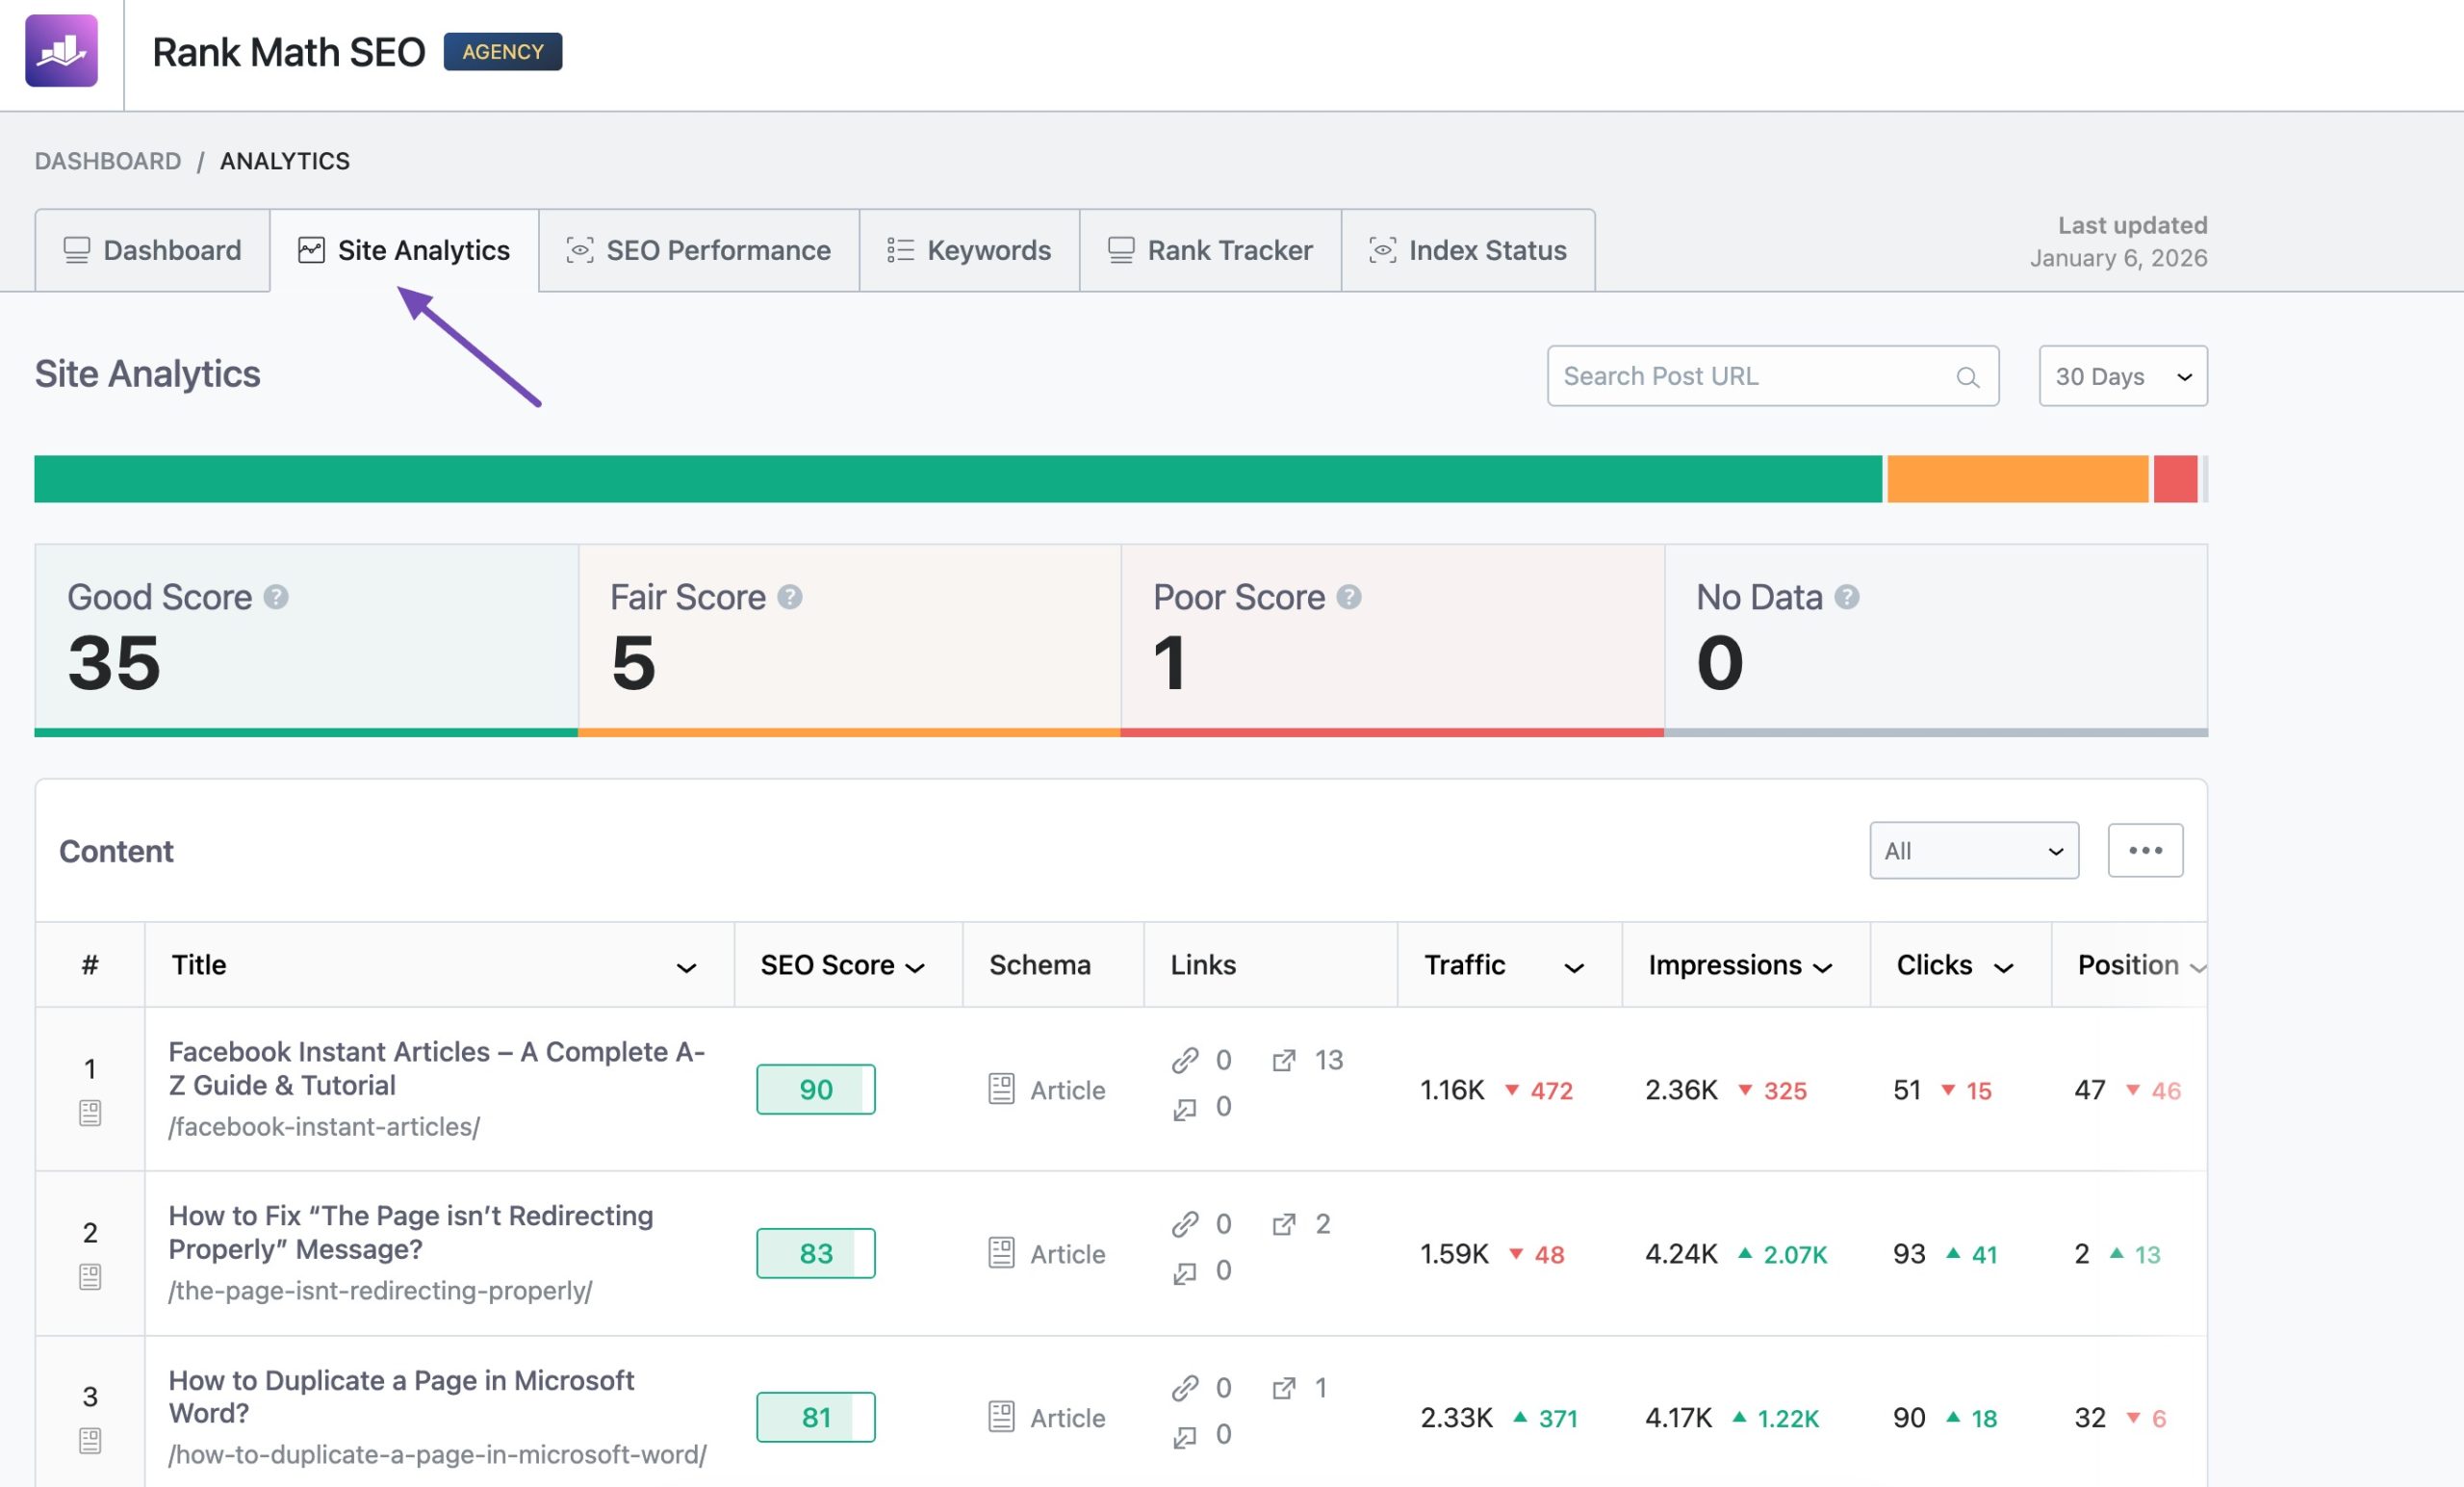Open the 30 Days date range dropdown
The image size is (2464, 1487).
(x=2122, y=376)
